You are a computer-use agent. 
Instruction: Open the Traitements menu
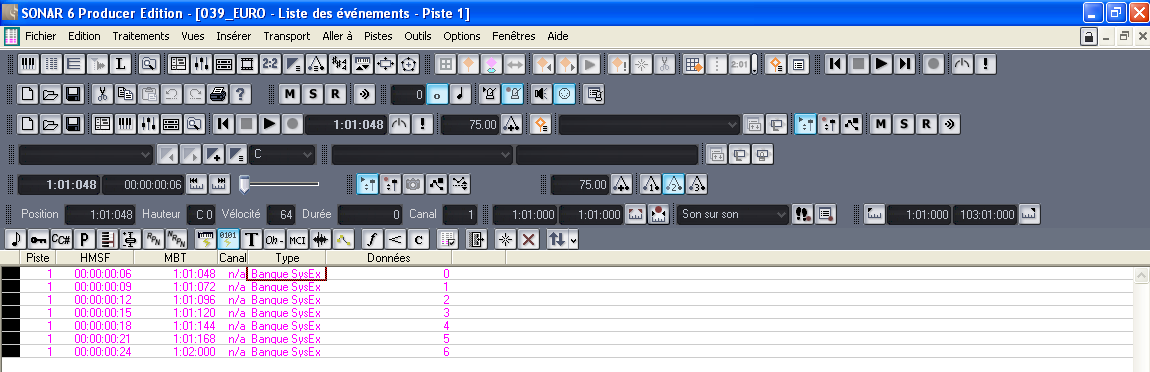click(x=141, y=36)
